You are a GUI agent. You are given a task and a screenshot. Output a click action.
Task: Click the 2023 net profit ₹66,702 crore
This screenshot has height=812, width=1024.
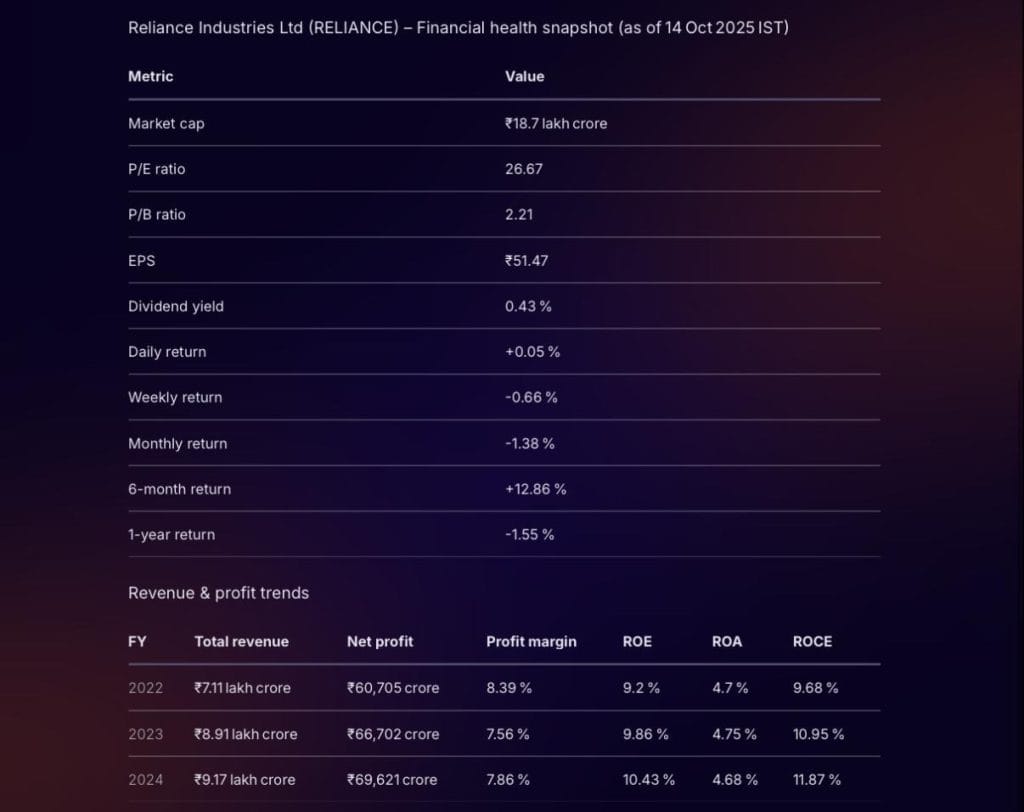393,734
